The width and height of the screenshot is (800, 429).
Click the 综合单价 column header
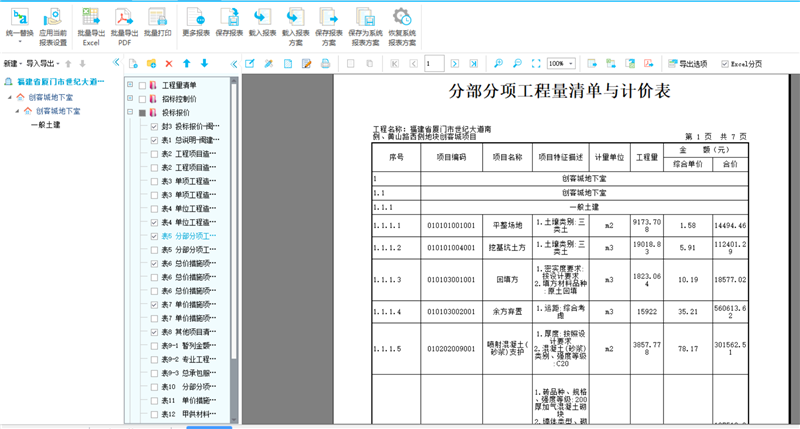[688, 164]
